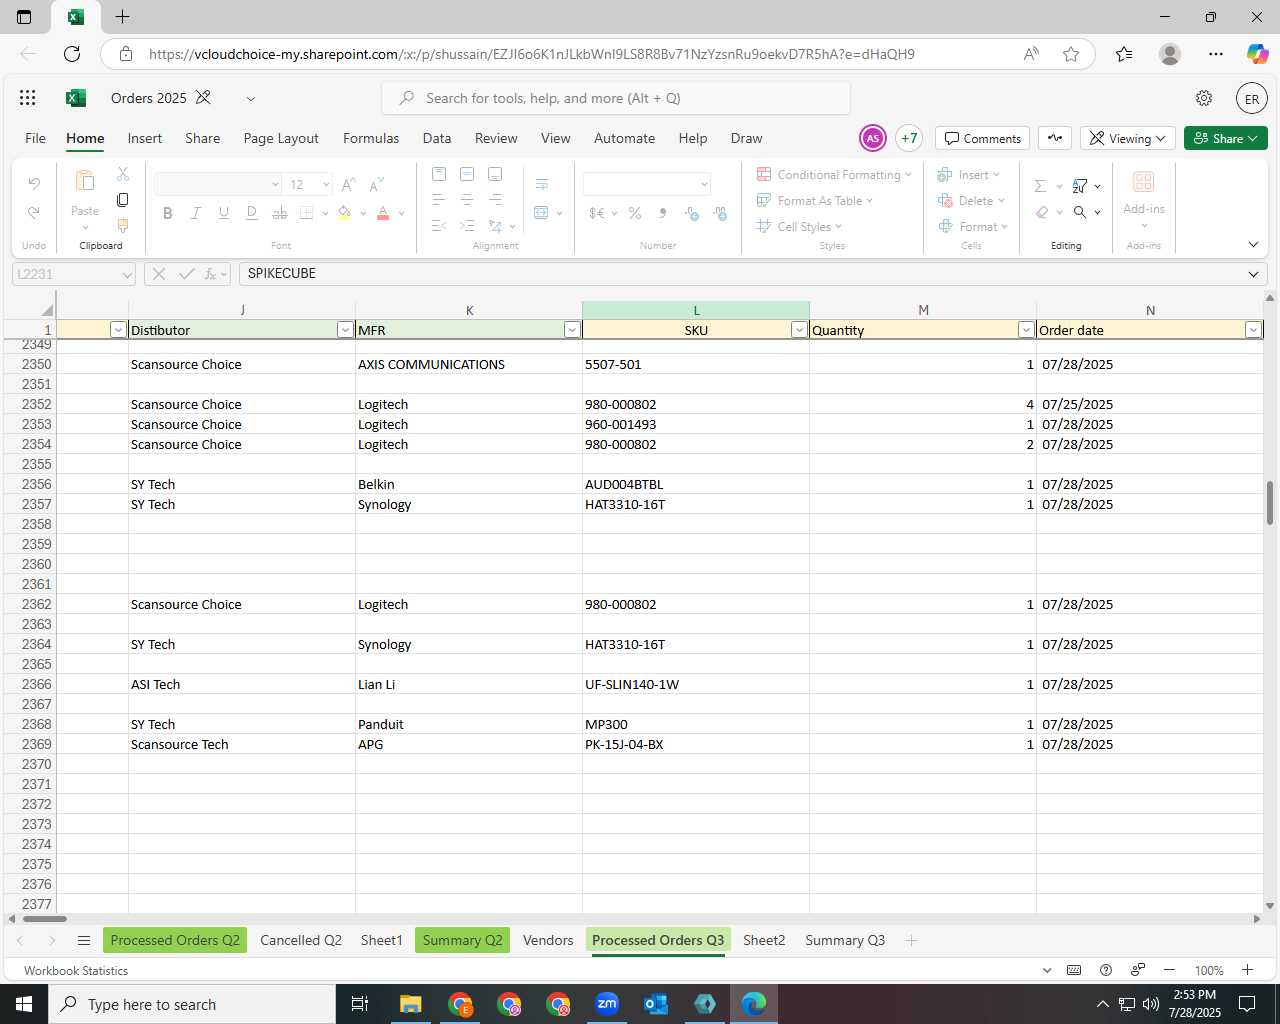The width and height of the screenshot is (1280, 1024).
Task: Click the zoom in plus button
Action: [1248, 970]
